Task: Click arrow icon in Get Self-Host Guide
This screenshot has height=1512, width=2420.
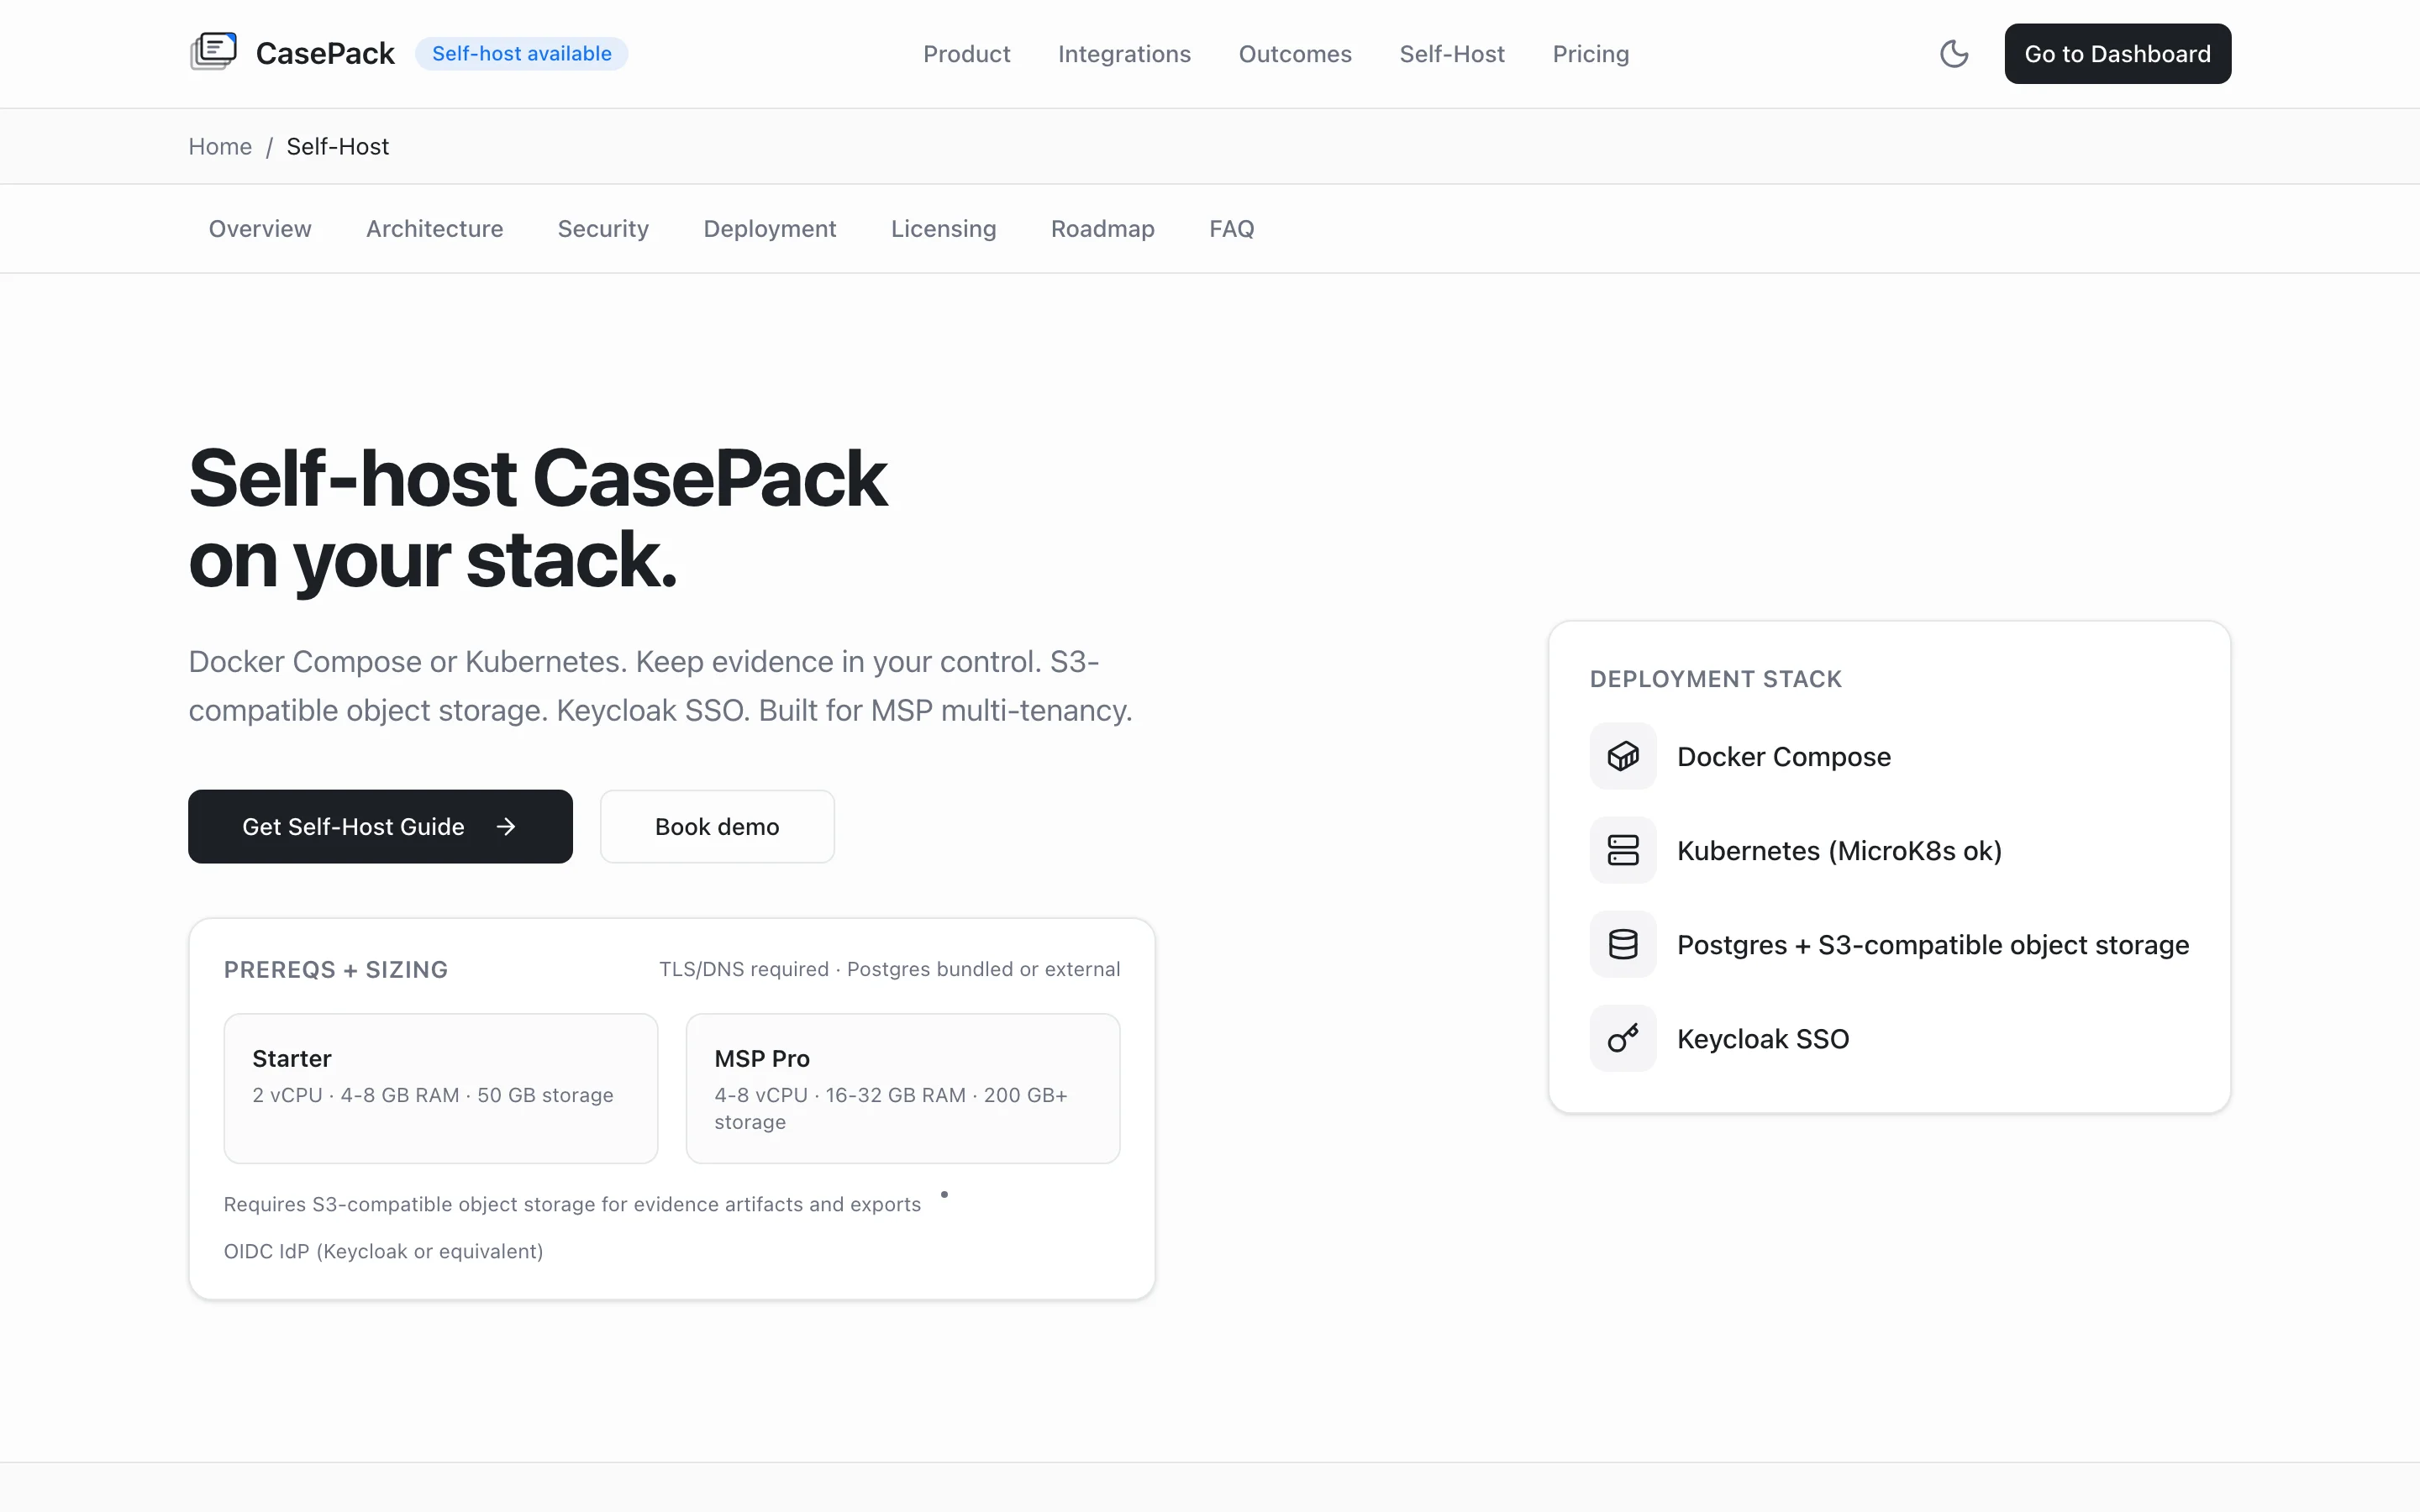Action: tap(506, 826)
